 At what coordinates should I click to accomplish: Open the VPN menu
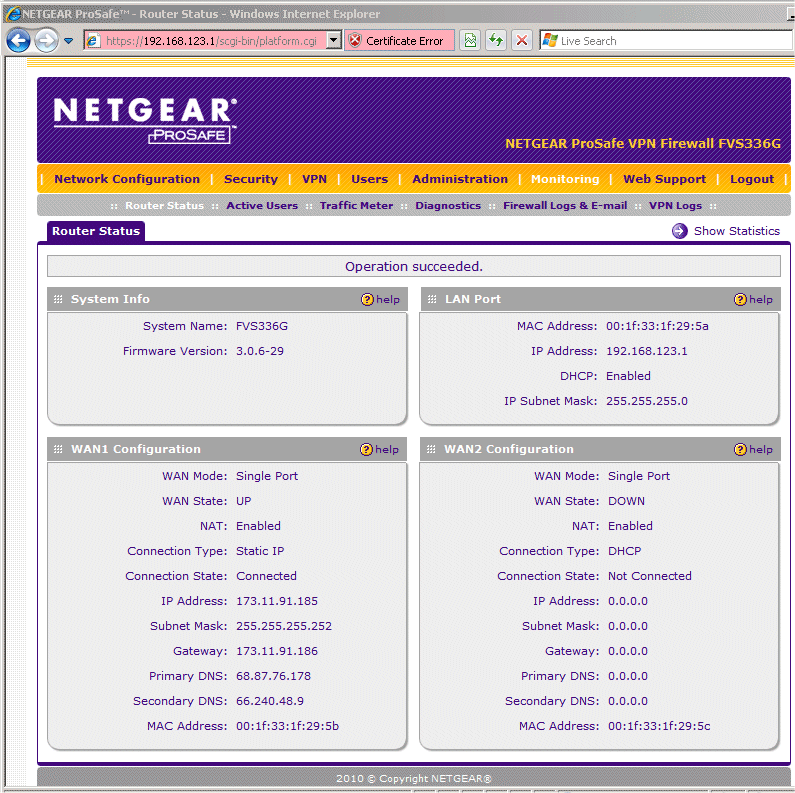(x=314, y=179)
